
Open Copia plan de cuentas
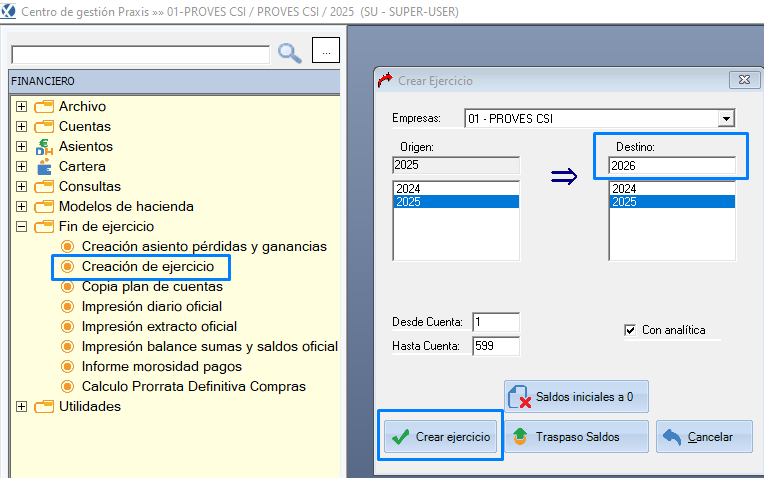click(x=152, y=287)
